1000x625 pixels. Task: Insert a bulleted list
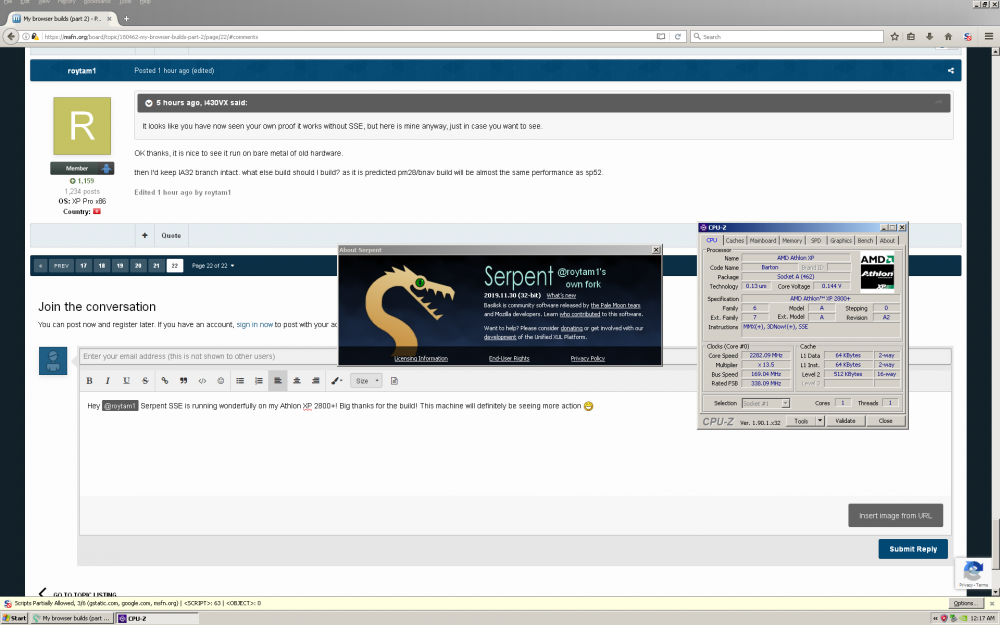[x=240, y=381]
